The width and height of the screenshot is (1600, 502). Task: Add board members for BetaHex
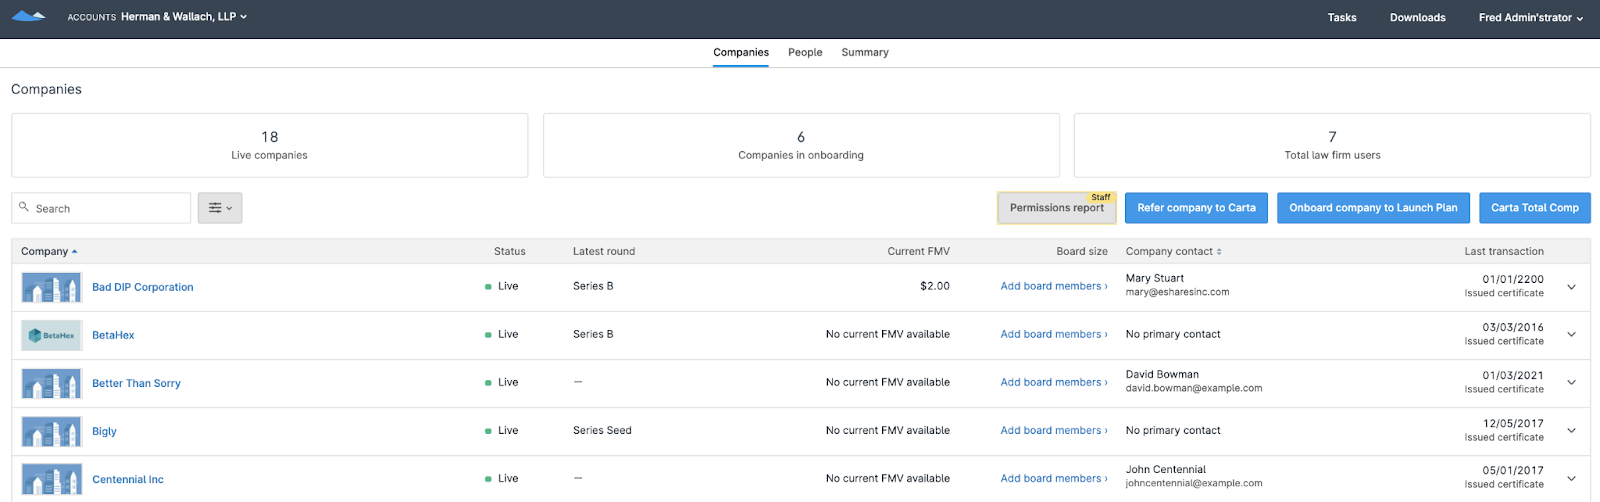tap(1054, 334)
